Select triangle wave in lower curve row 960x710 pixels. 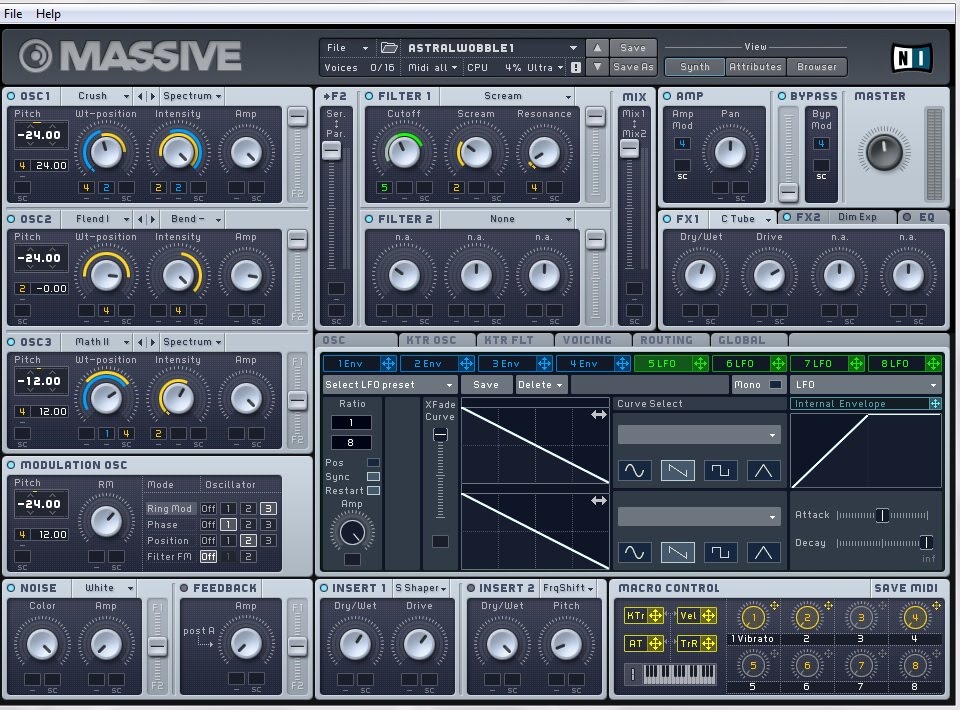[763, 552]
